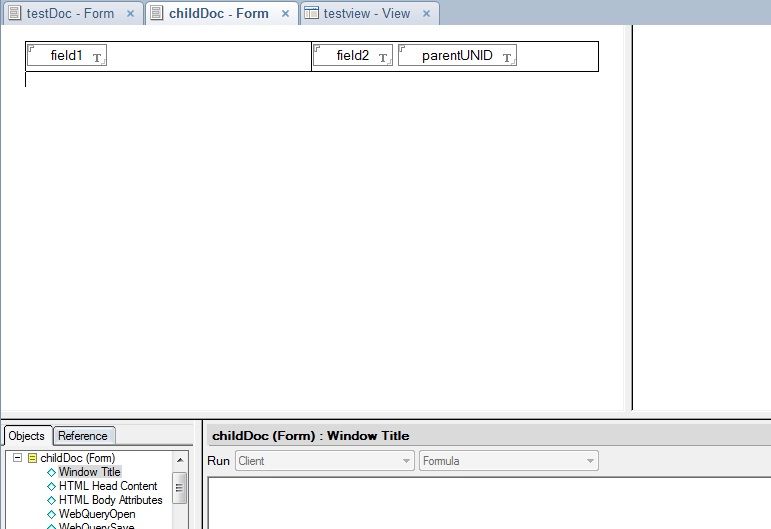
Task: Click the text type icon in field2
Action: pos(383,58)
